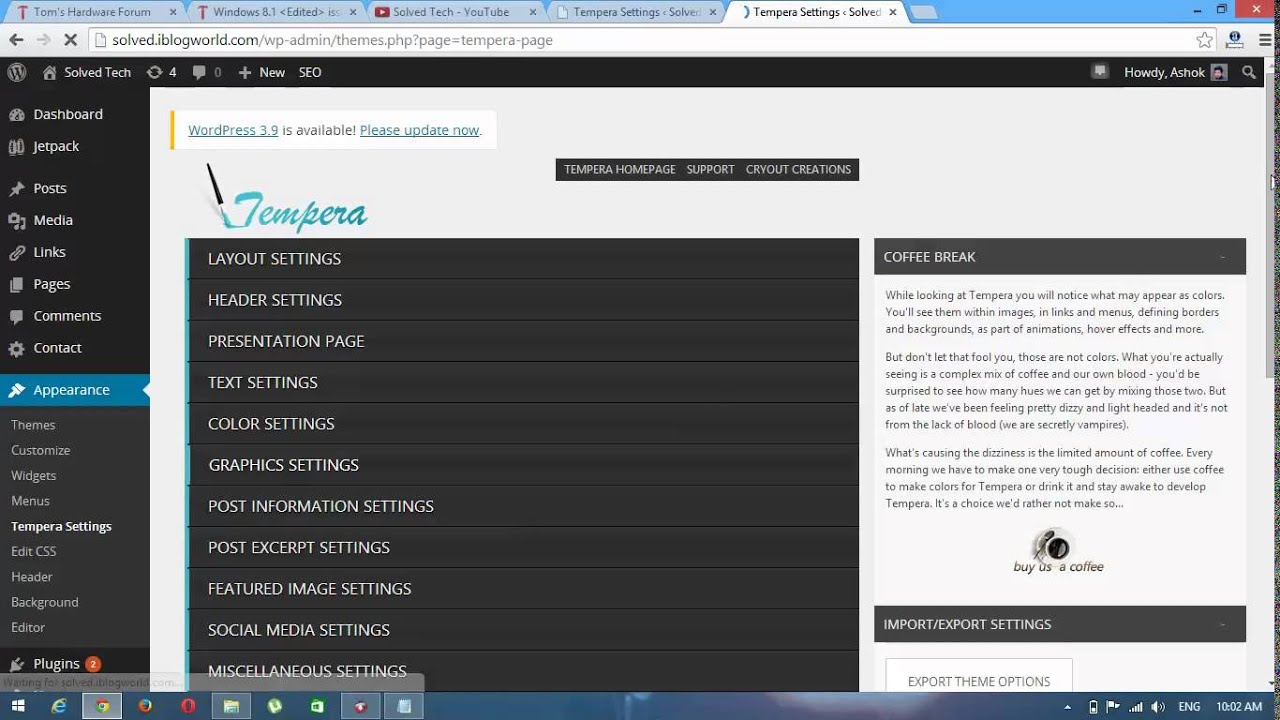
Task: Launch Internet Explorer from the taskbar
Action: tap(59, 706)
